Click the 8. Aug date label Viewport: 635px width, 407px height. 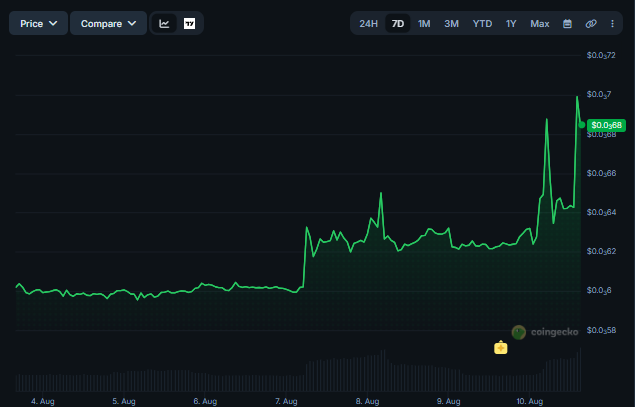[367, 401]
